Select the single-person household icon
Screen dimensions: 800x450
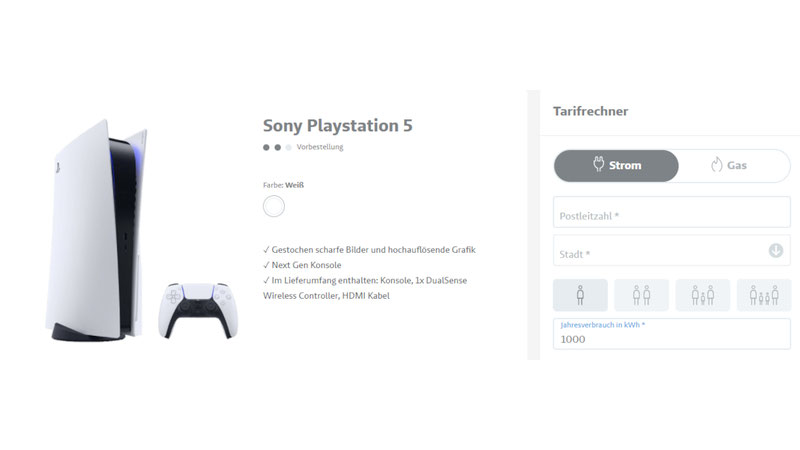580,295
